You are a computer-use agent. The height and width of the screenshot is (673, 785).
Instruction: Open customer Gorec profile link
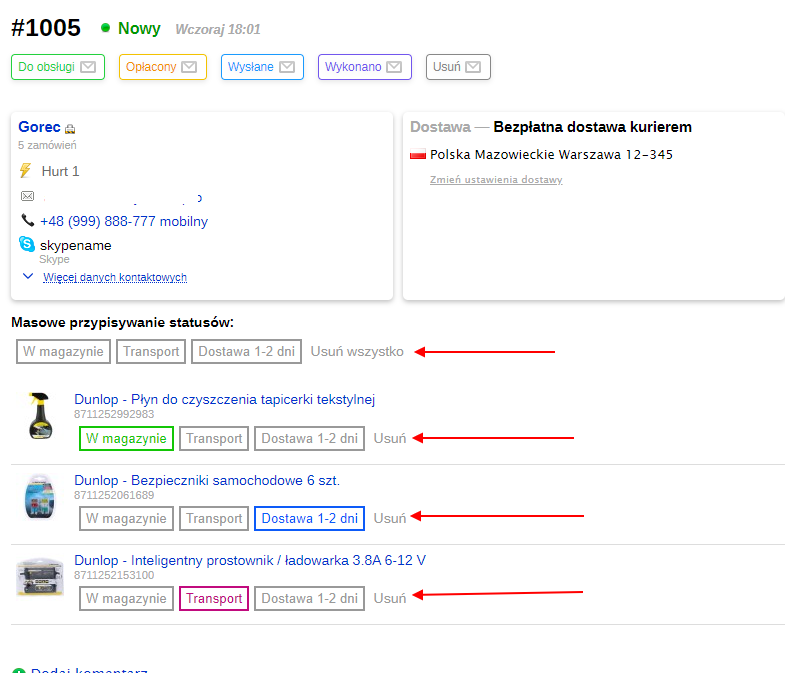pyautogui.click(x=39, y=127)
